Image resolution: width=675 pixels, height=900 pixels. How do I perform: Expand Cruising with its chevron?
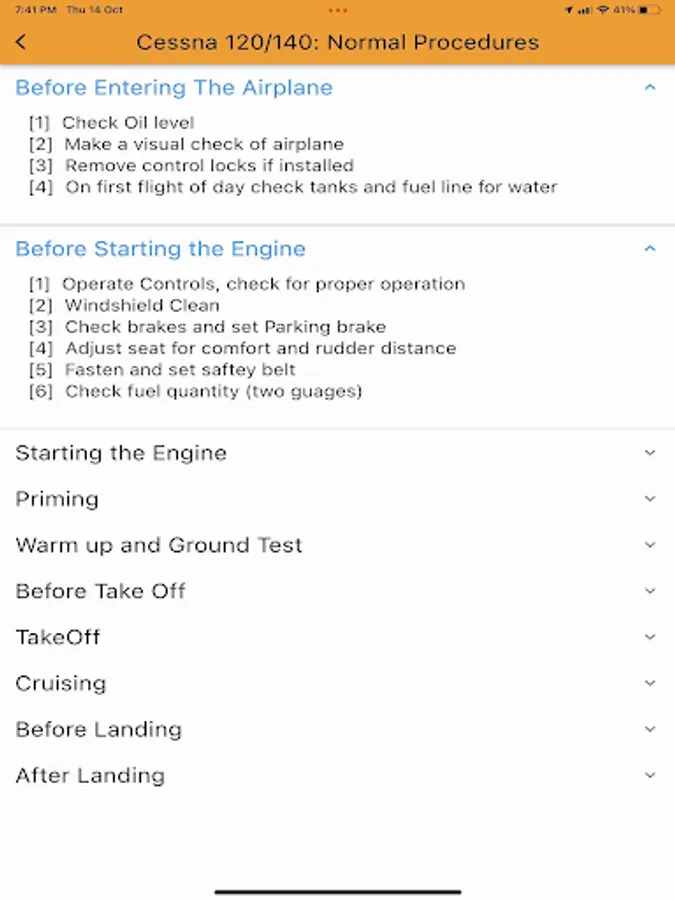tap(650, 683)
